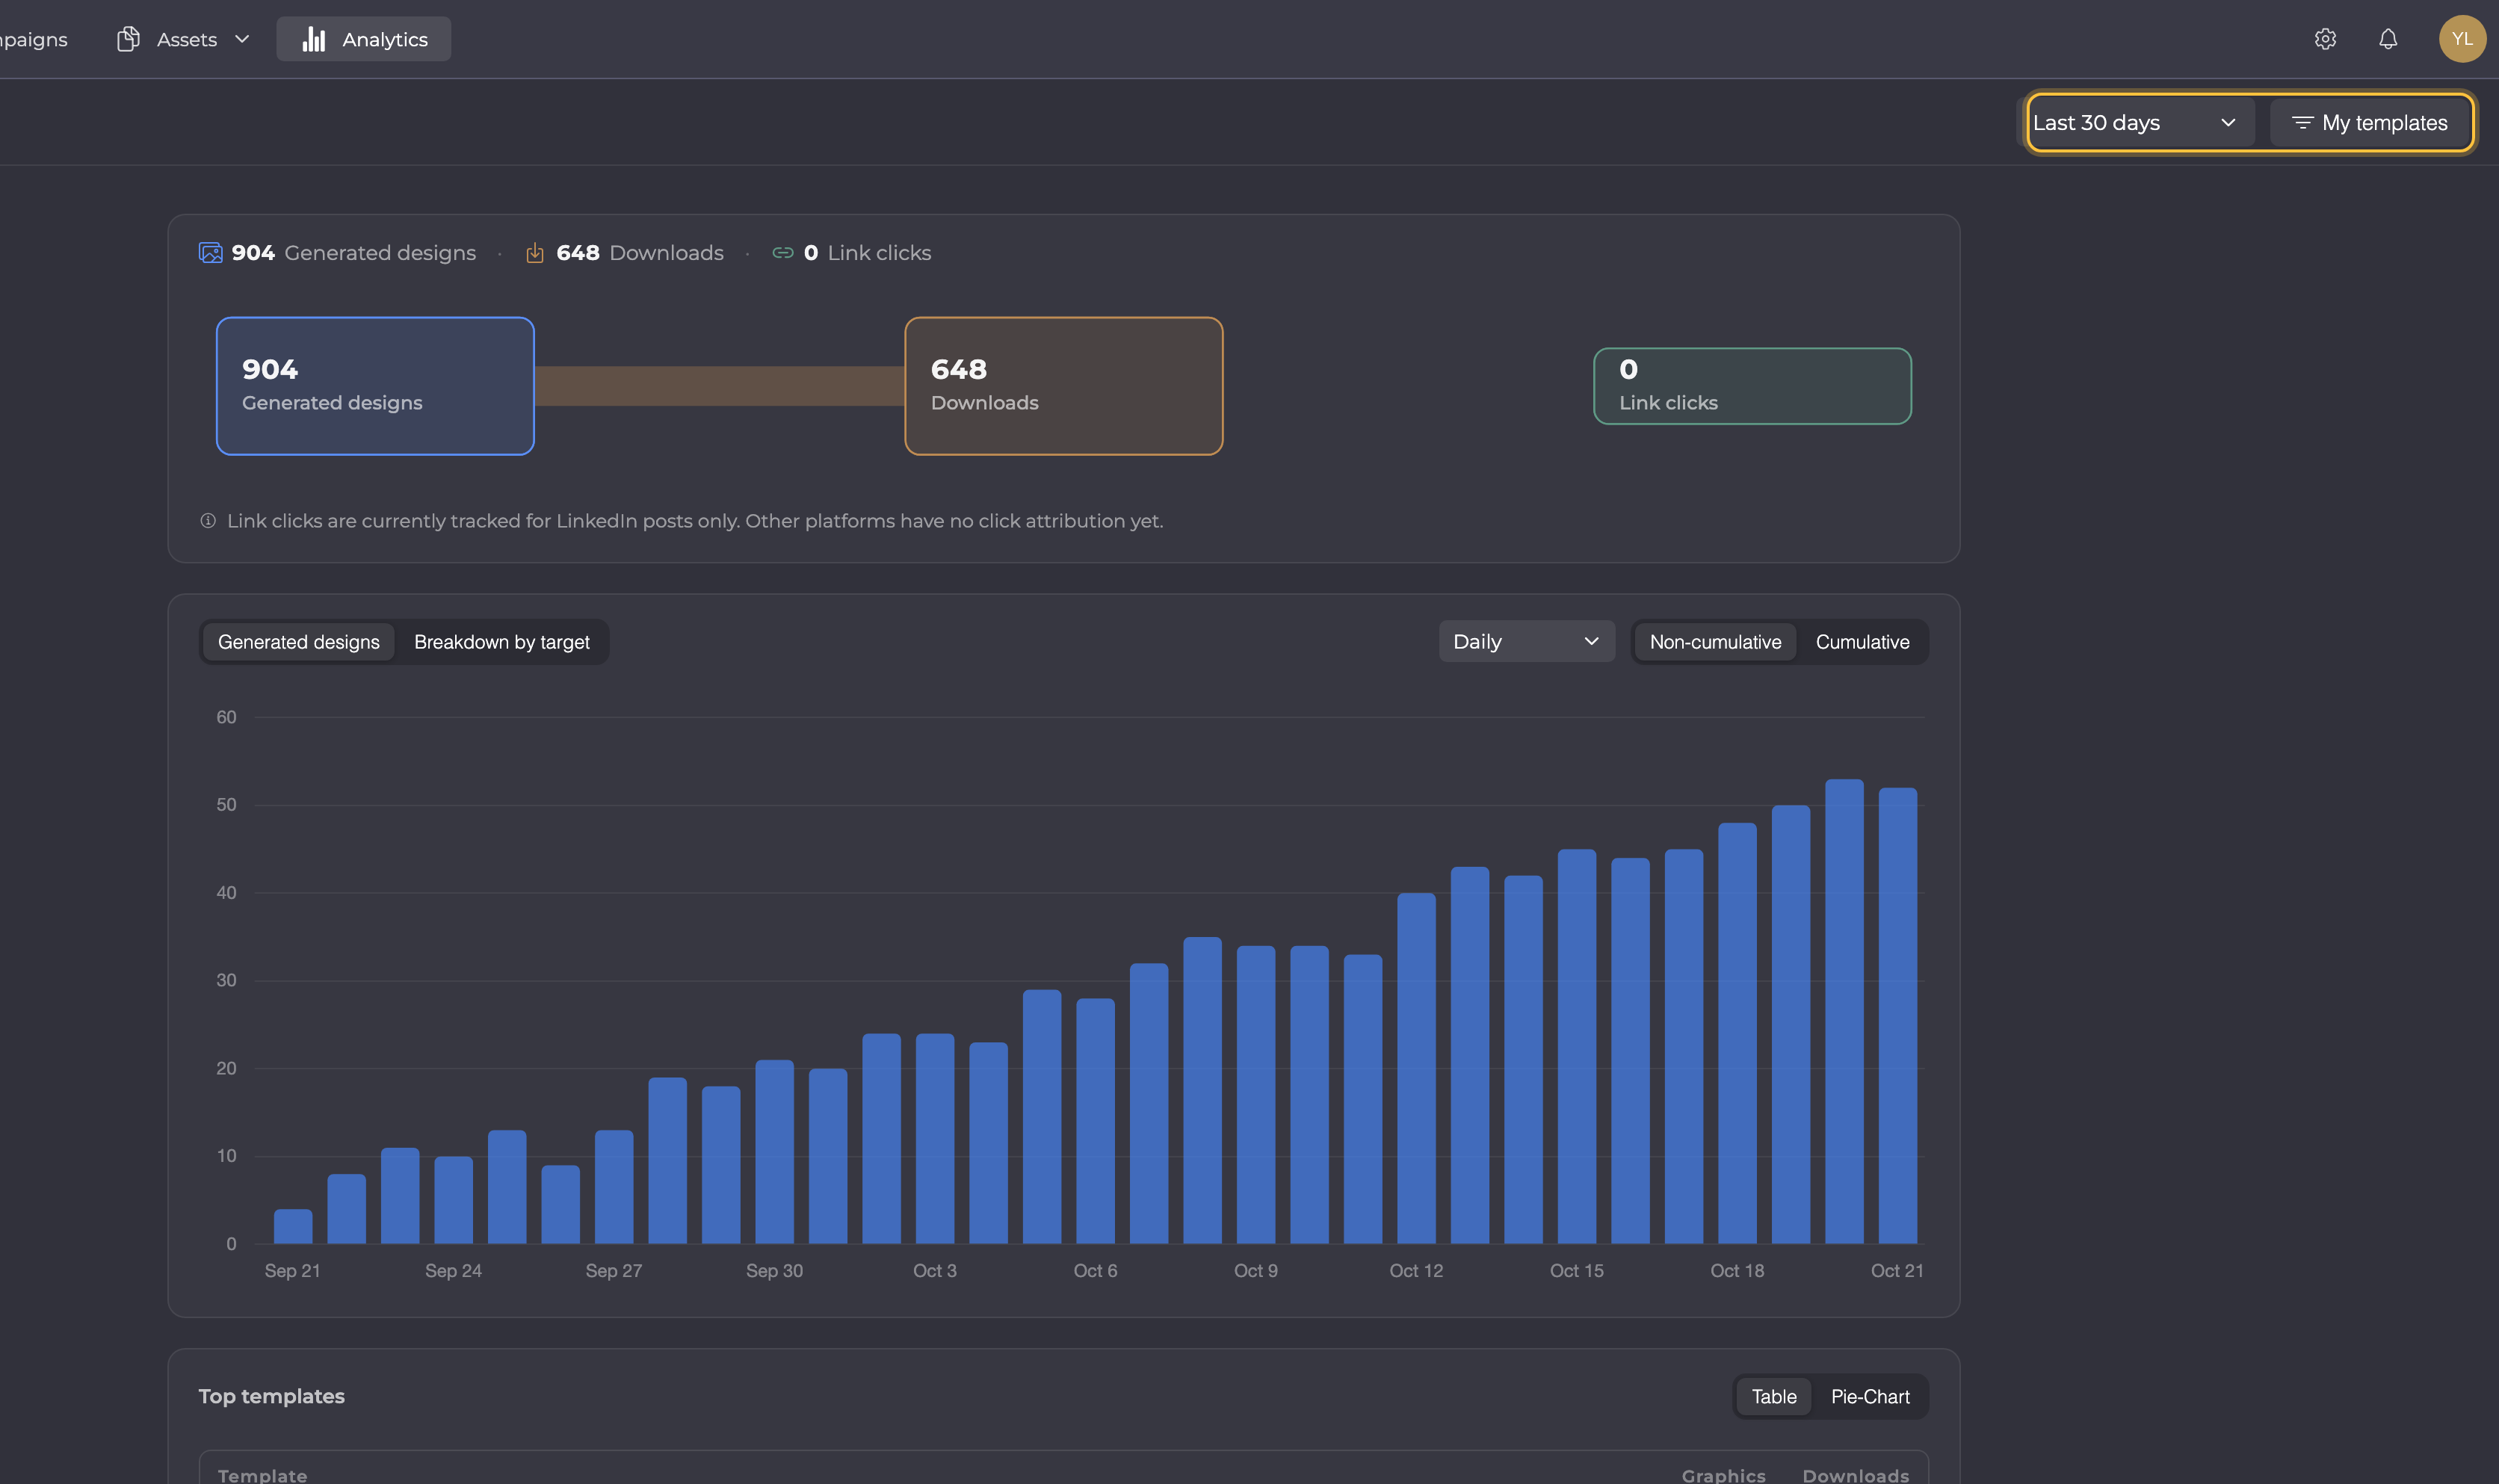The image size is (2499, 1484).
Task: Select Non-cumulative mode
Action: coord(1715,642)
